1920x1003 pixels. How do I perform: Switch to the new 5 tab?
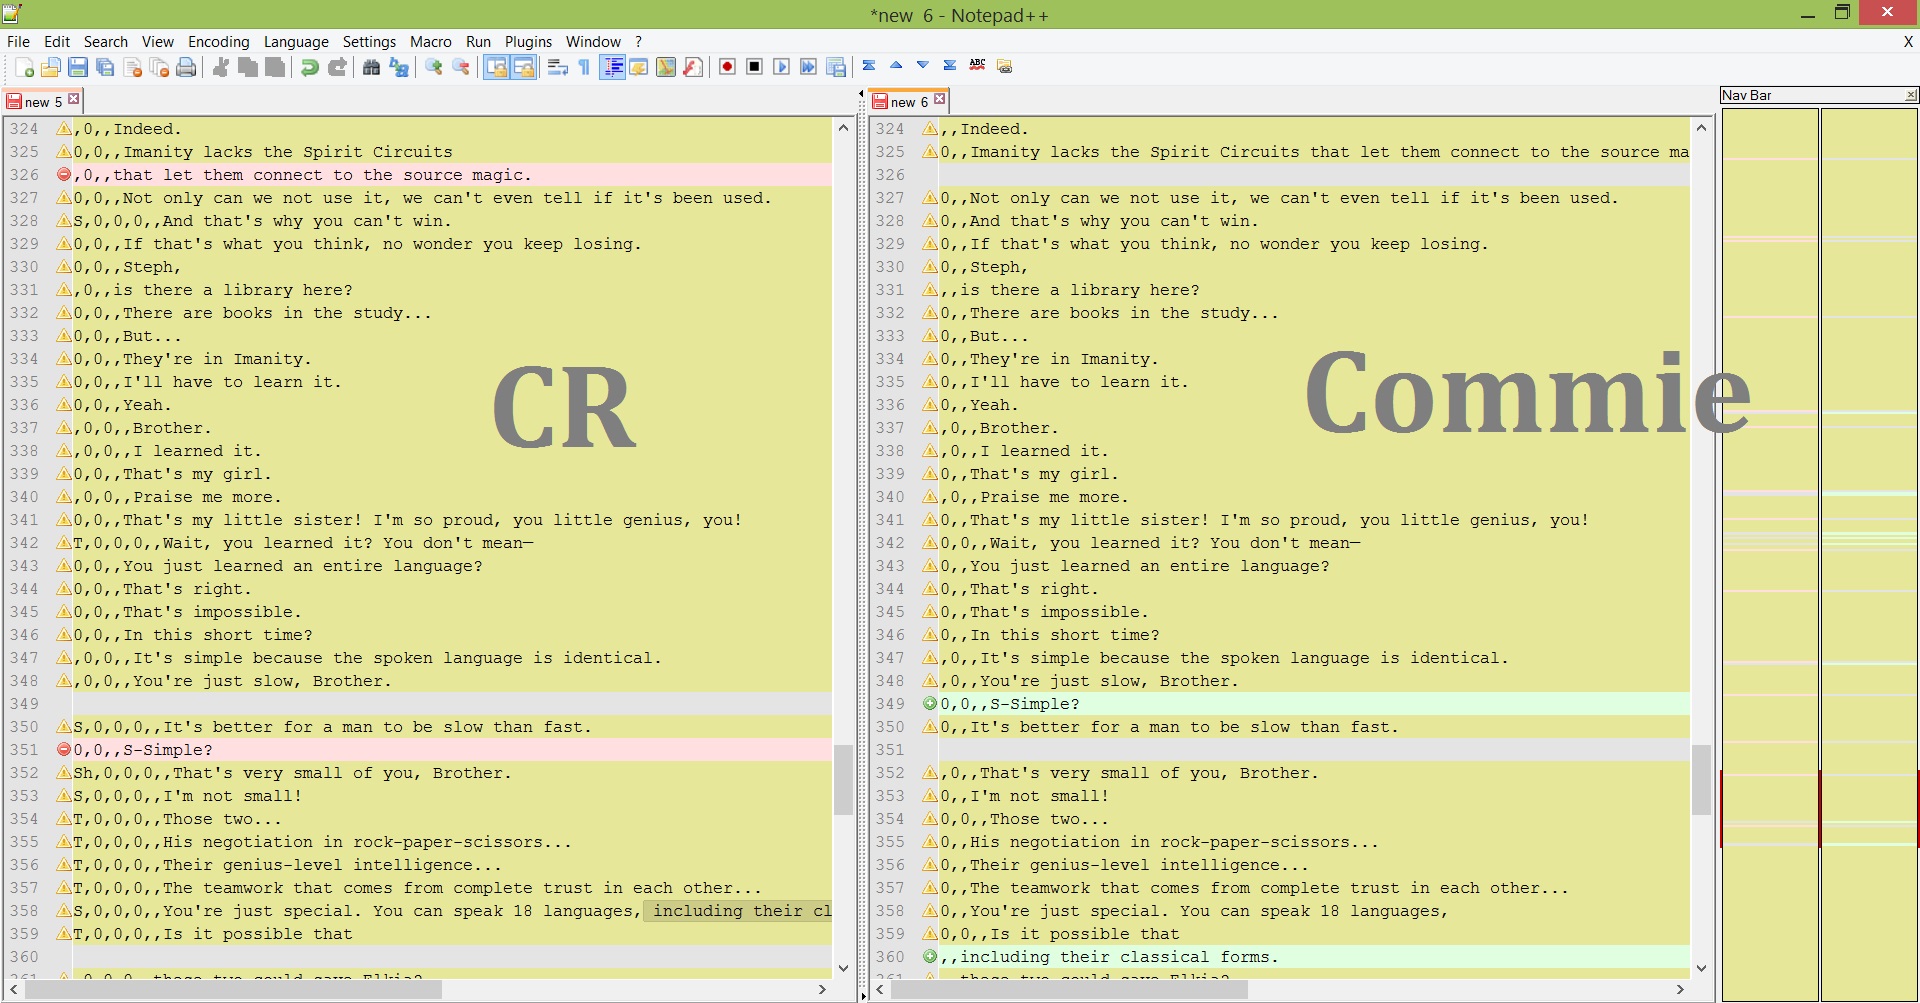point(43,101)
